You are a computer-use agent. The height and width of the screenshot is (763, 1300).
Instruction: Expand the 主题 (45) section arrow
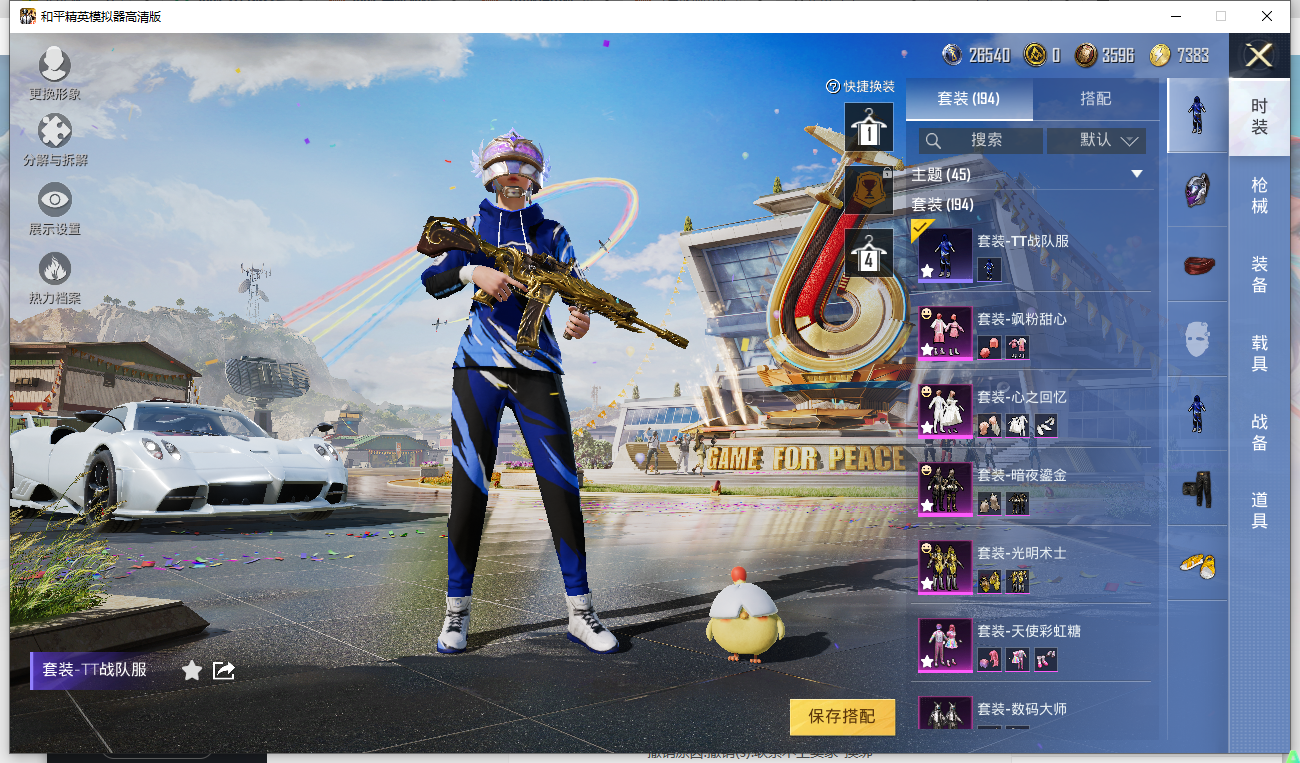[1137, 174]
